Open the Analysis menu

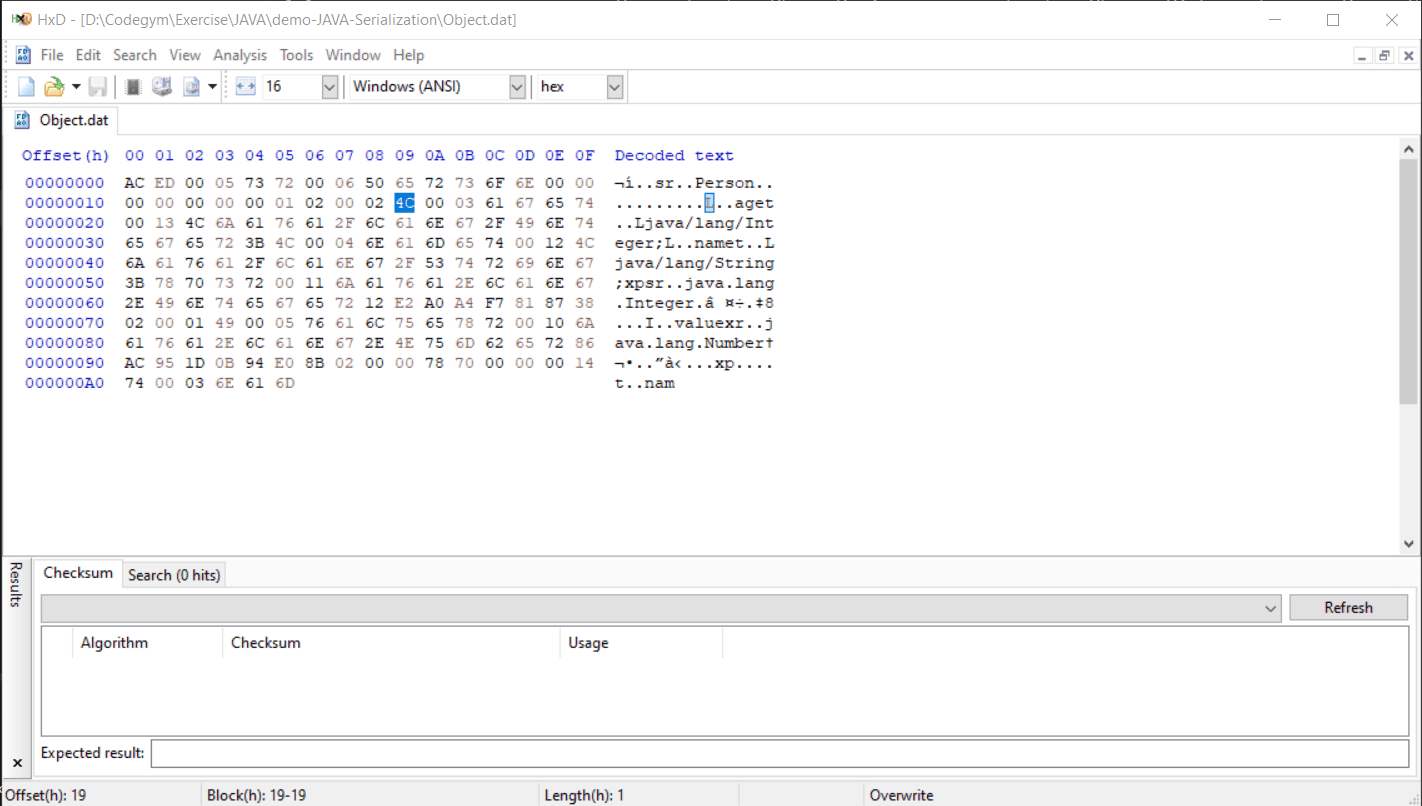pyautogui.click(x=240, y=55)
